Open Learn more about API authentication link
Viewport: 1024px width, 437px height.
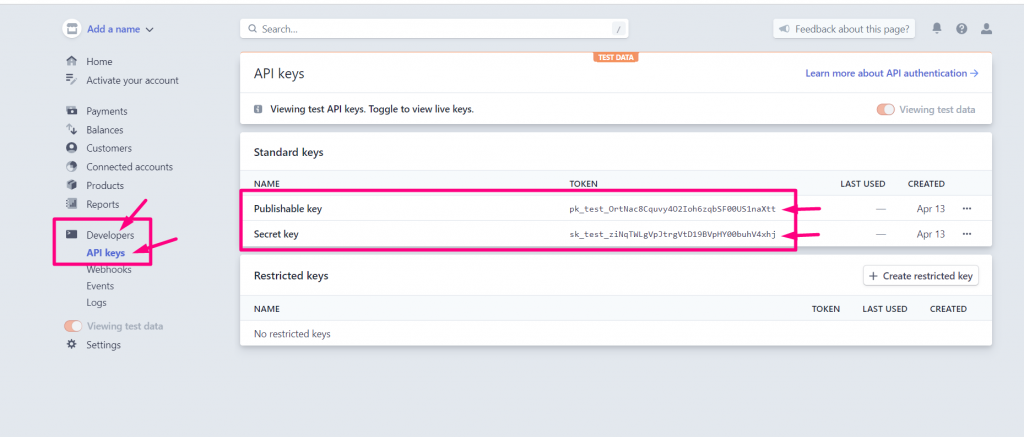click(891, 73)
